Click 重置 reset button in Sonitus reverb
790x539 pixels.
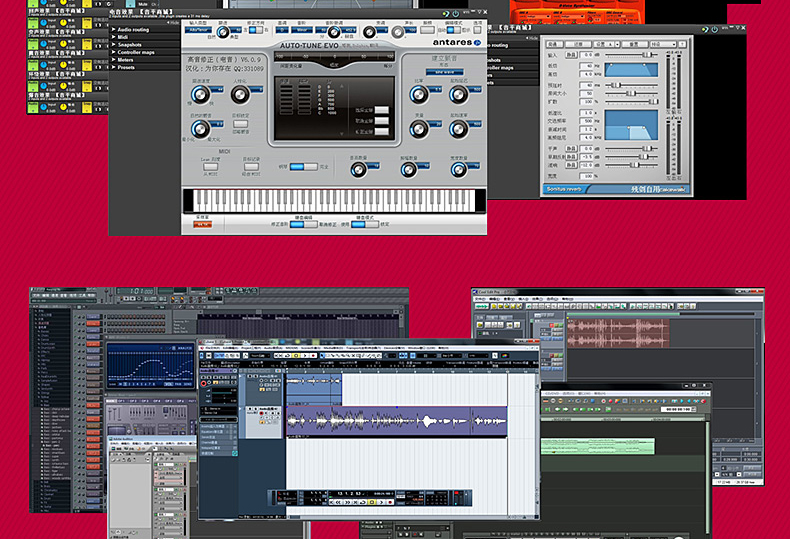[x=634, y=44]
